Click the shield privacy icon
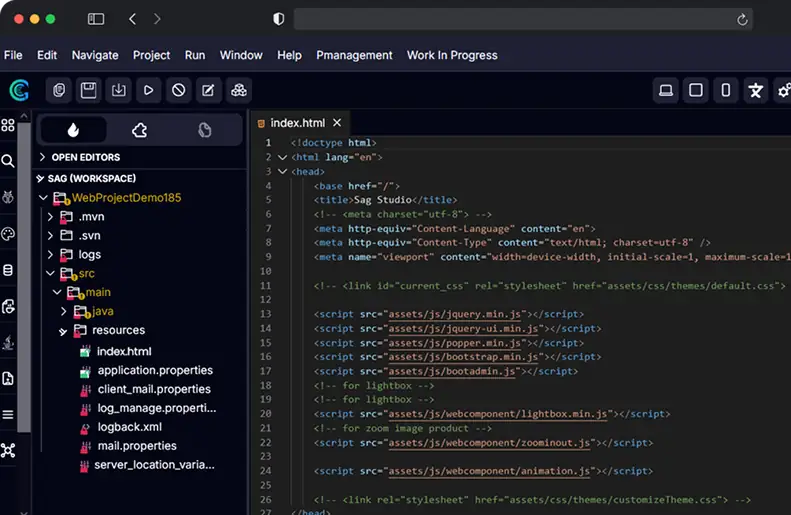The width and height of the screenshot is (791, 515). coord(278,19)
